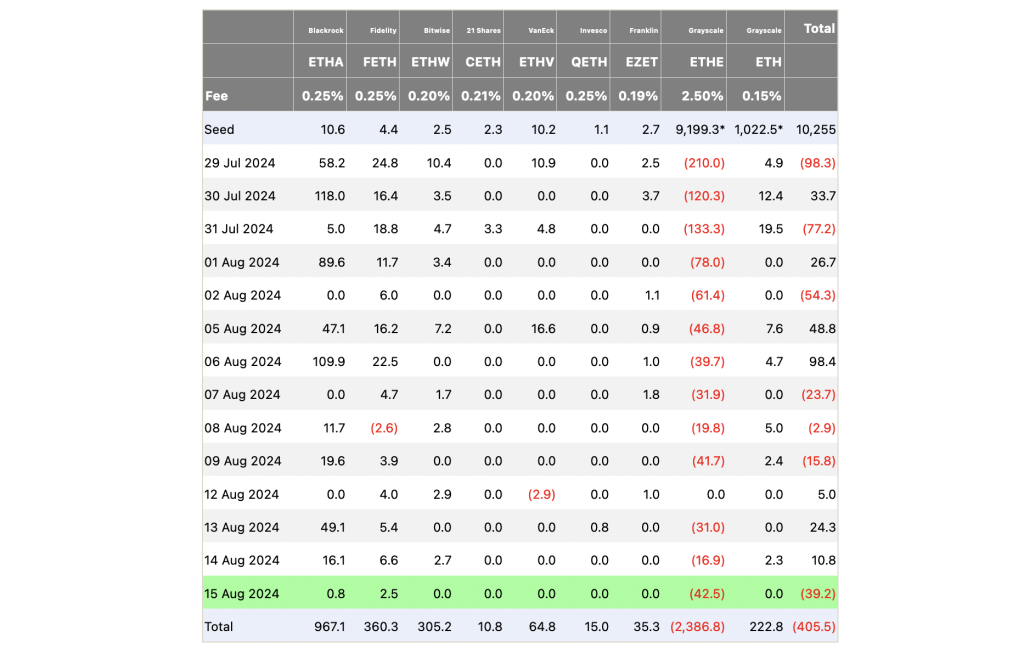1024x653 pixels.
Task: Click the 1,022.5* seed value
Action: coord(758,129)
